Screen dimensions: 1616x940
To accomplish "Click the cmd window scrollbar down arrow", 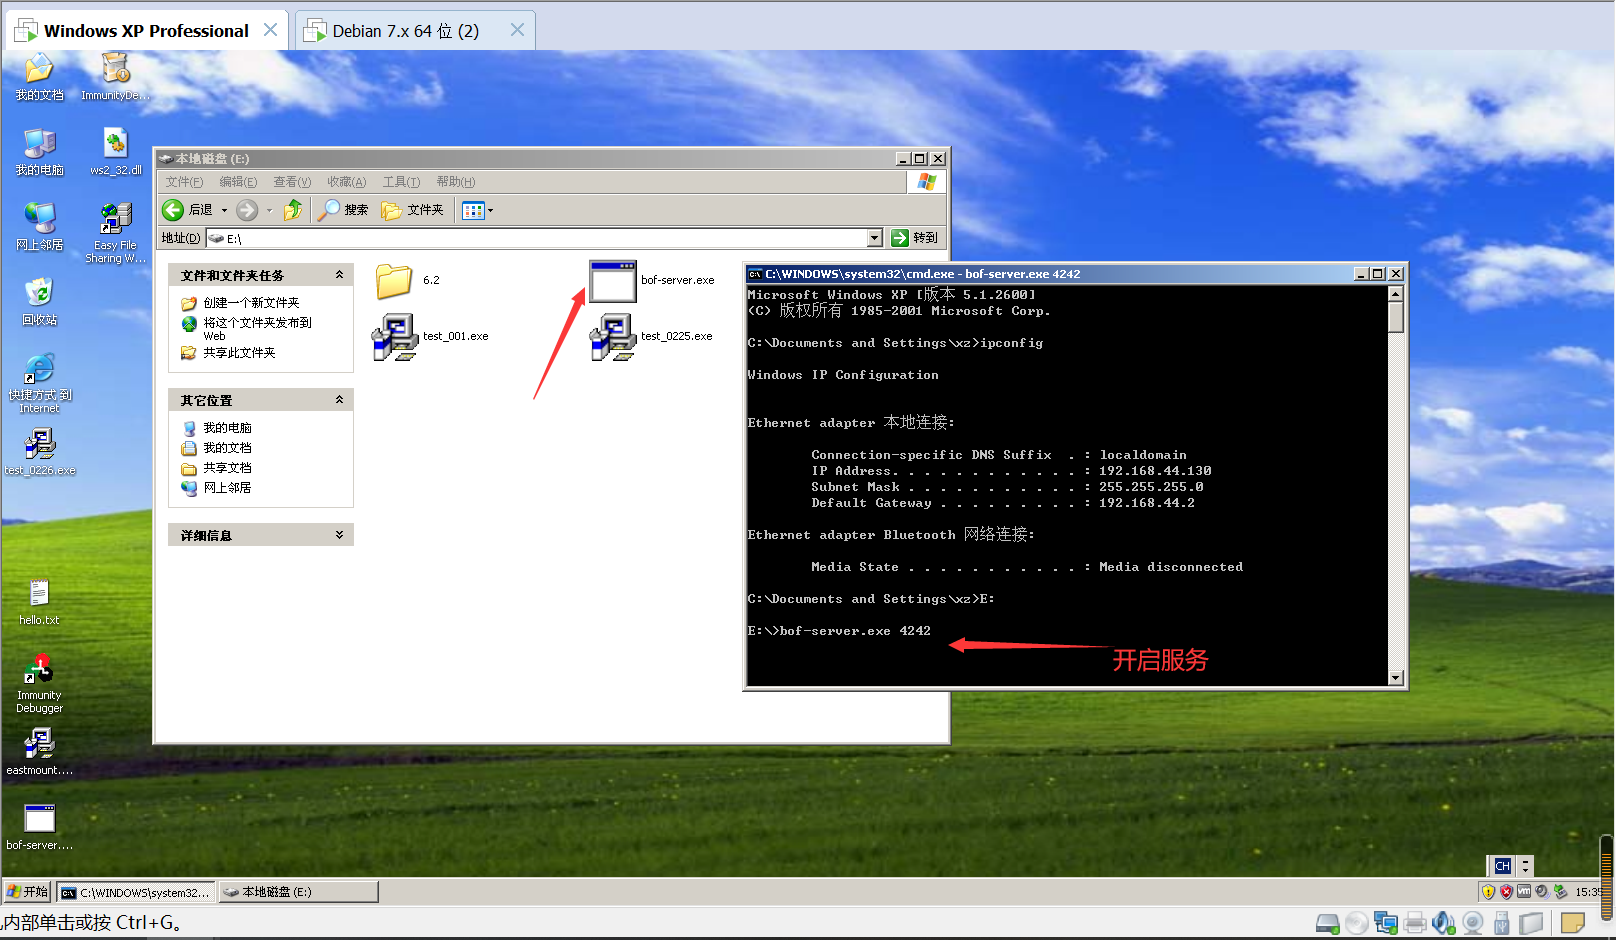I will pos(1394,678).
